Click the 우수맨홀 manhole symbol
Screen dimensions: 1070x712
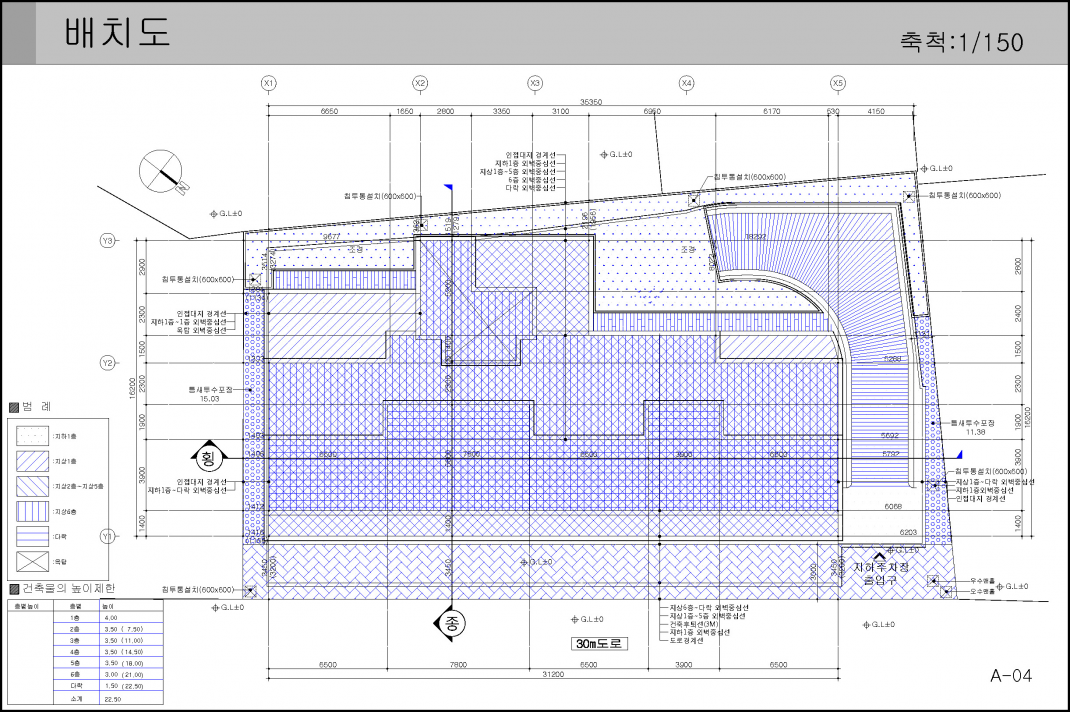click(934, 580)
